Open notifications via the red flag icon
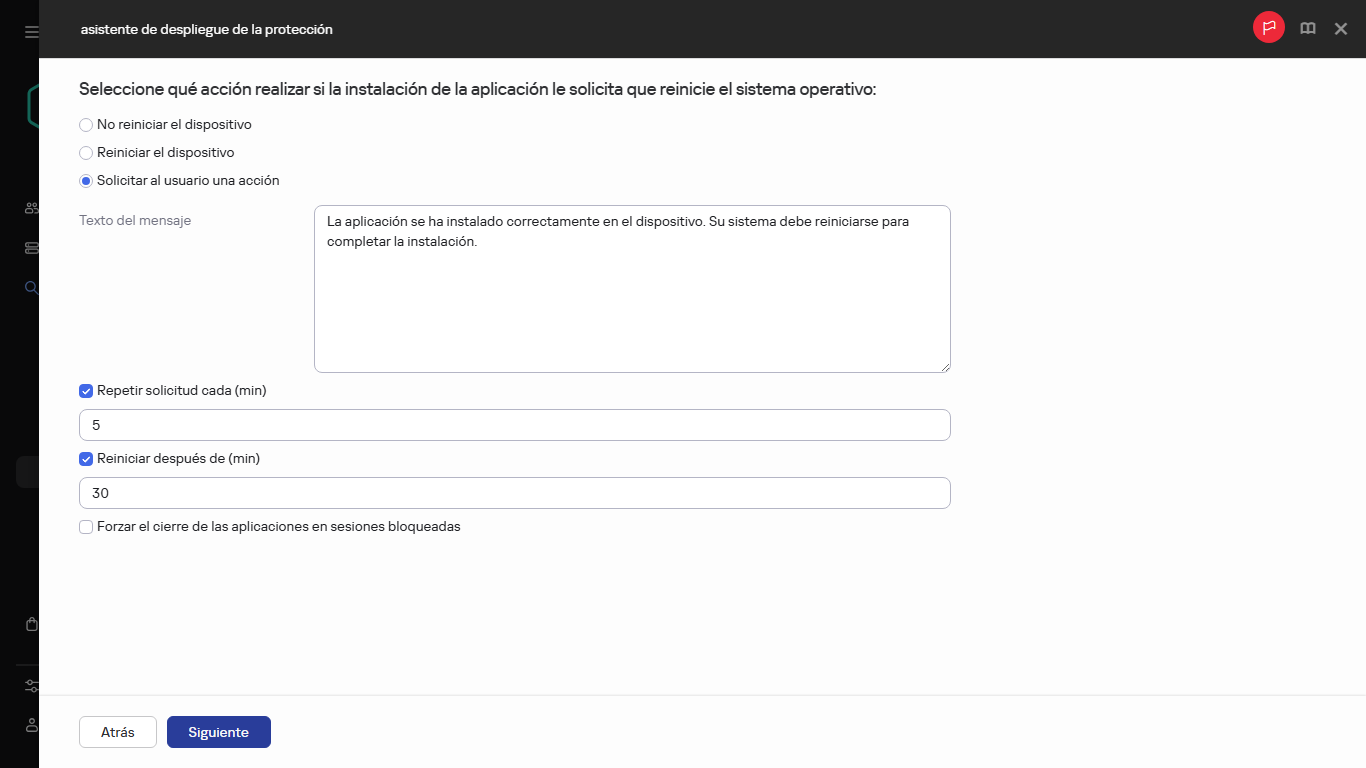Viewport: 1366px width, 768px height. click(1268, 28)
